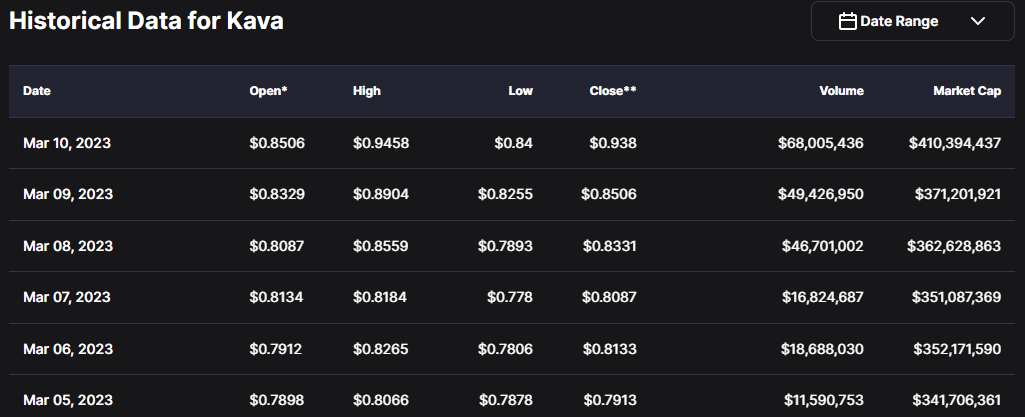The width and height of the screenshot is (1025, 417).
Task: Select the High column header
Action: click(367, 91)
